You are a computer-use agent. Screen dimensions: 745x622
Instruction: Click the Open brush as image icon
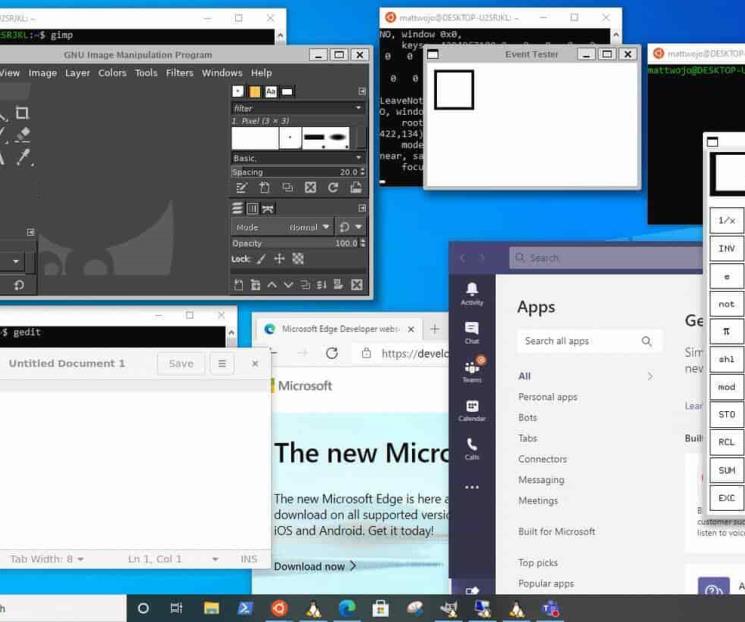tap(356, 188)
